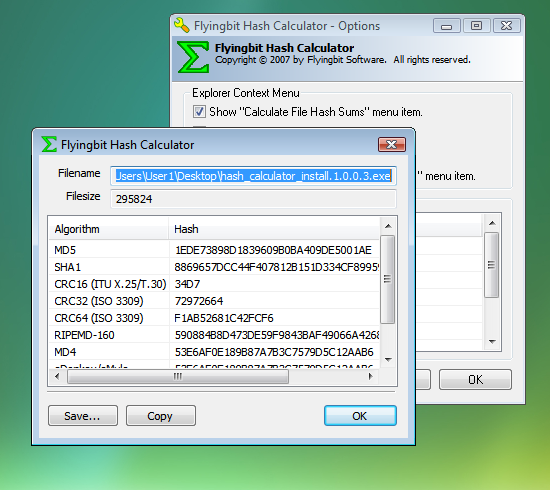Click the Options list scroll down arrow
This screenshot has width=550, height=490.
coord(492,342)
